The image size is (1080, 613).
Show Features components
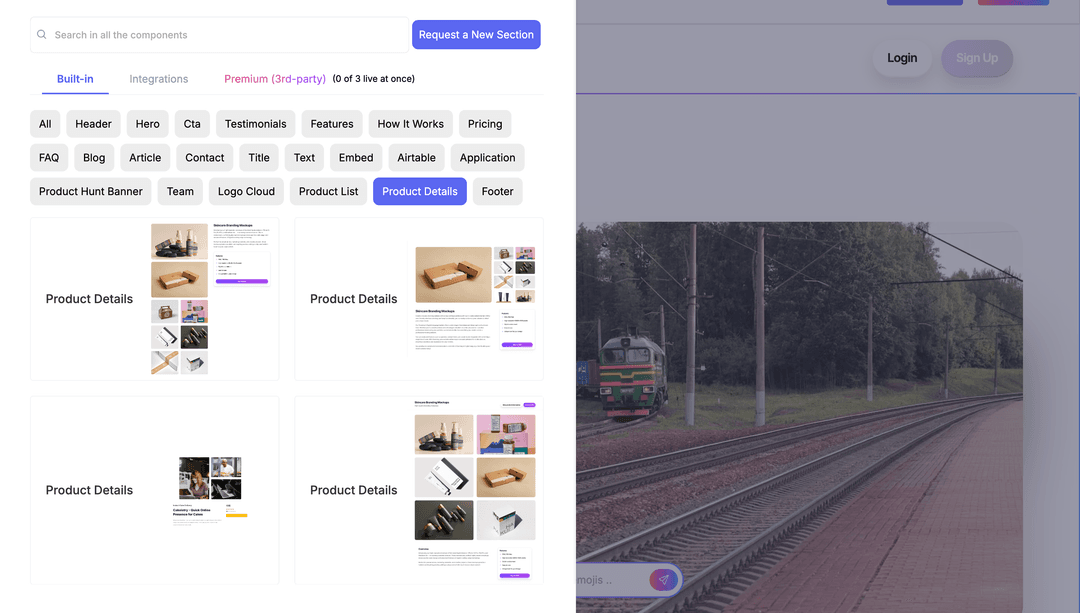click(332, 124)
